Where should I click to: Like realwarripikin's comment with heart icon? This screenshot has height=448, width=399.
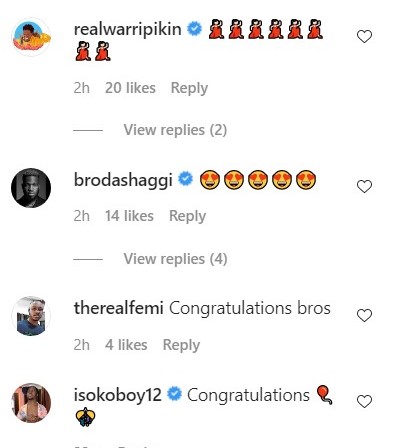pyautogui.click(x=364, y=36)
